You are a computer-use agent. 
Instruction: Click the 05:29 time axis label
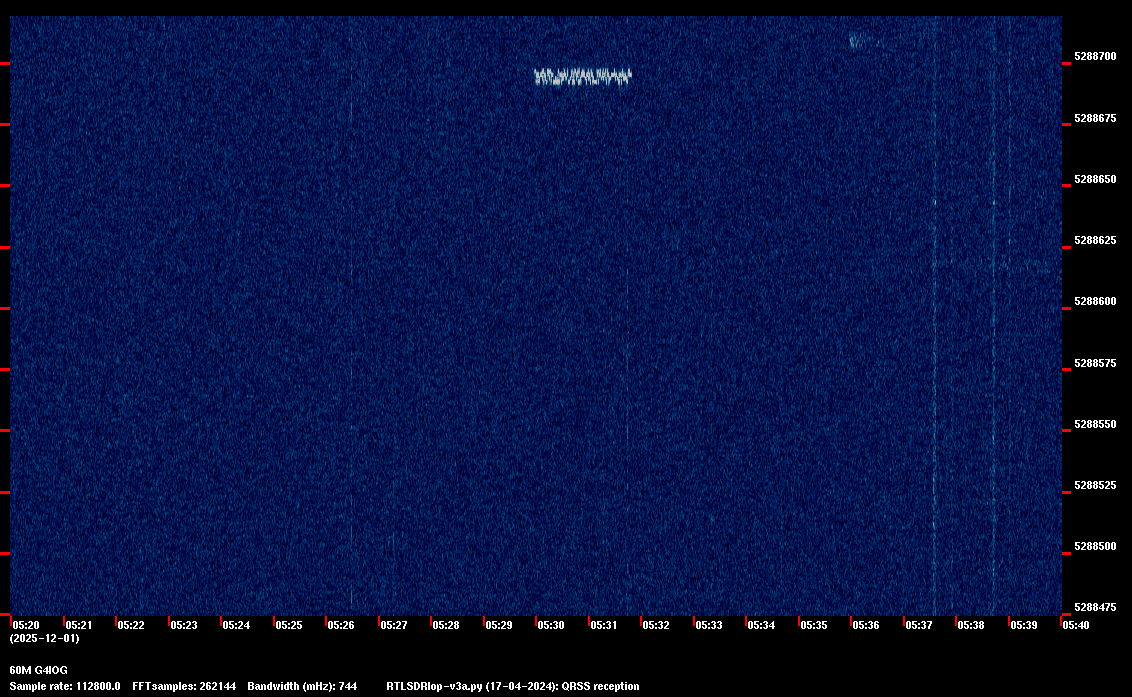[x=498, y=625]
